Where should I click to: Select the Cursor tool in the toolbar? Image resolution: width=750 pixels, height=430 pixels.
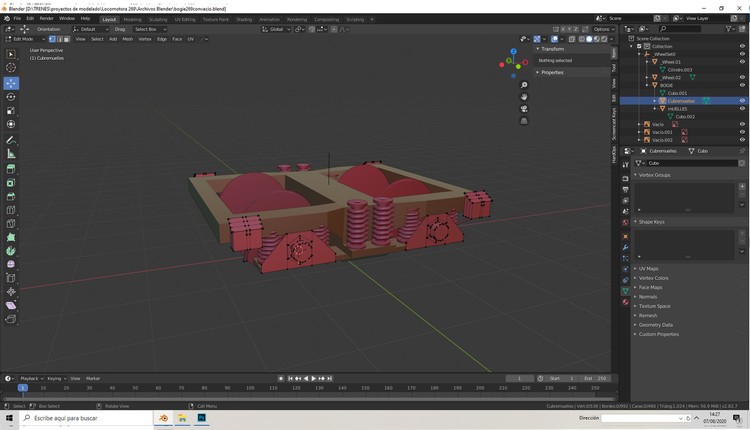point(11,68)
